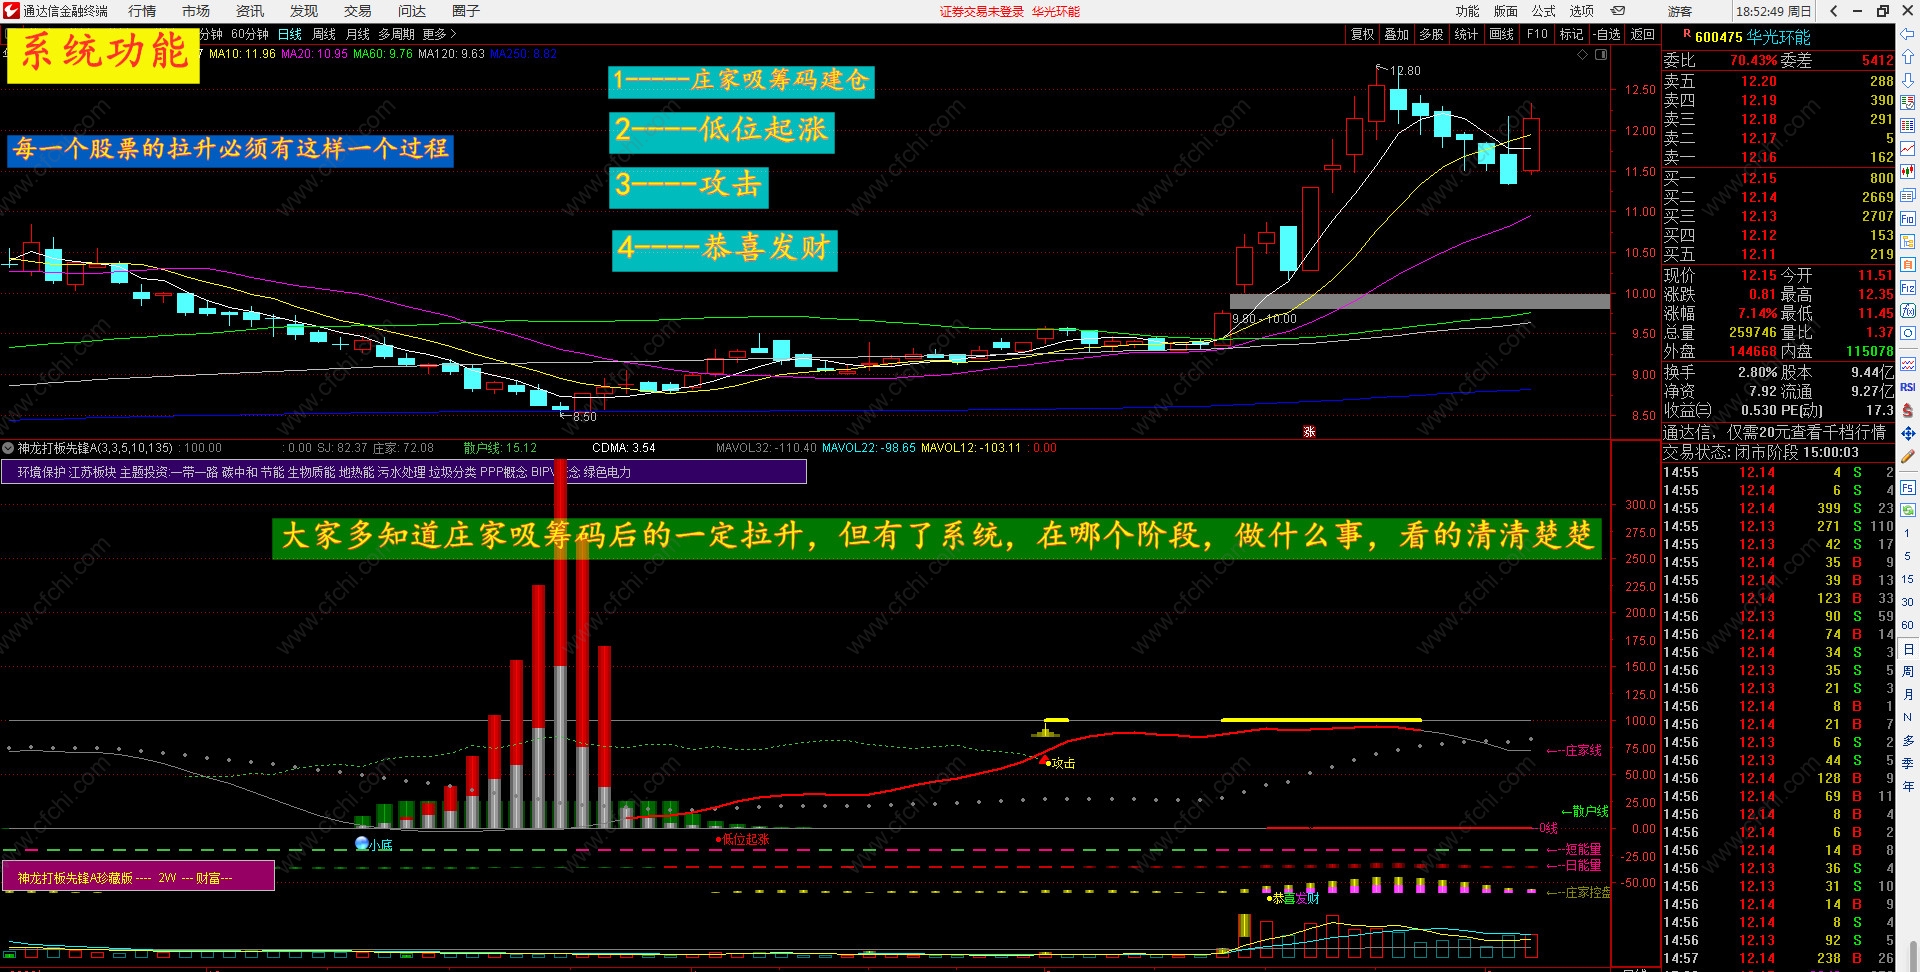Click the 游客 guest account label

pos(1680,11)
